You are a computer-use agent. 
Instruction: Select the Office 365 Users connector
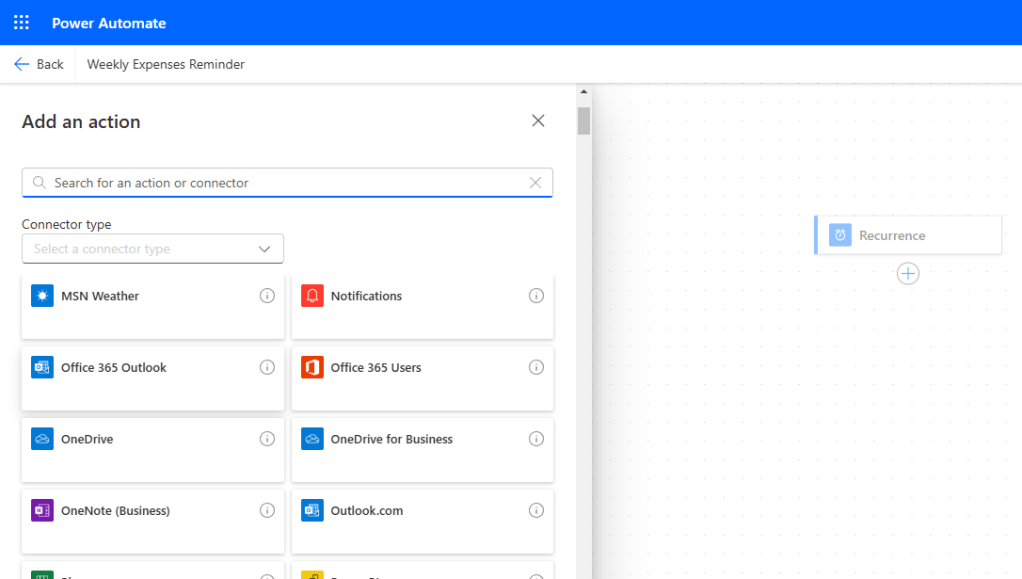376,368
